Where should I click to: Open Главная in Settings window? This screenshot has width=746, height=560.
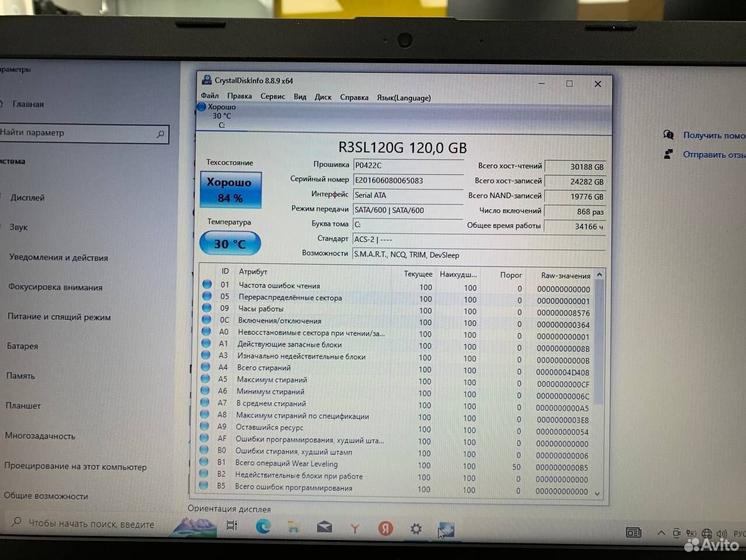click(28, 104)
